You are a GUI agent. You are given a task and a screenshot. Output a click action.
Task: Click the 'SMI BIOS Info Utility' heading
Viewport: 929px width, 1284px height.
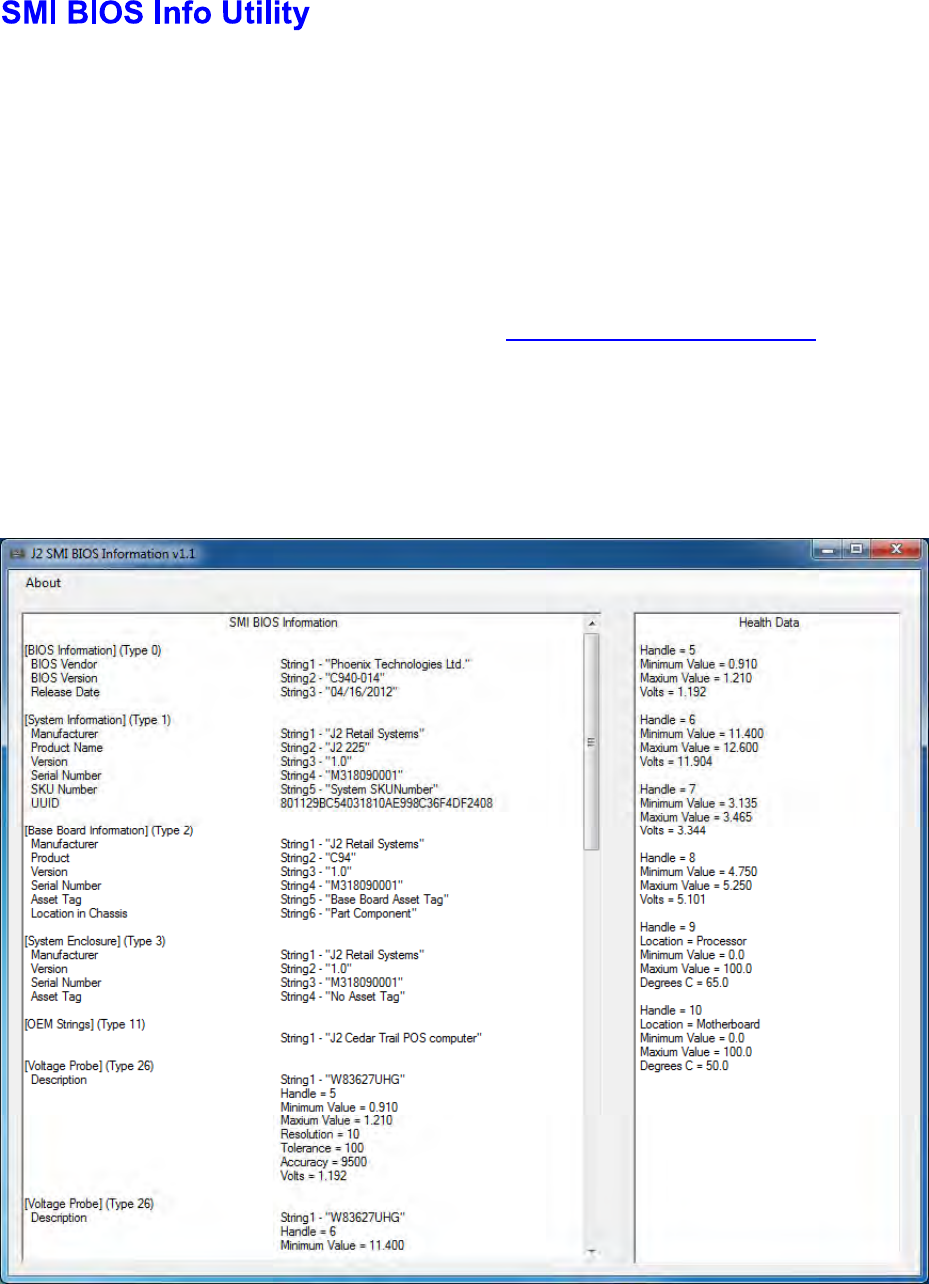coord(154,15)
